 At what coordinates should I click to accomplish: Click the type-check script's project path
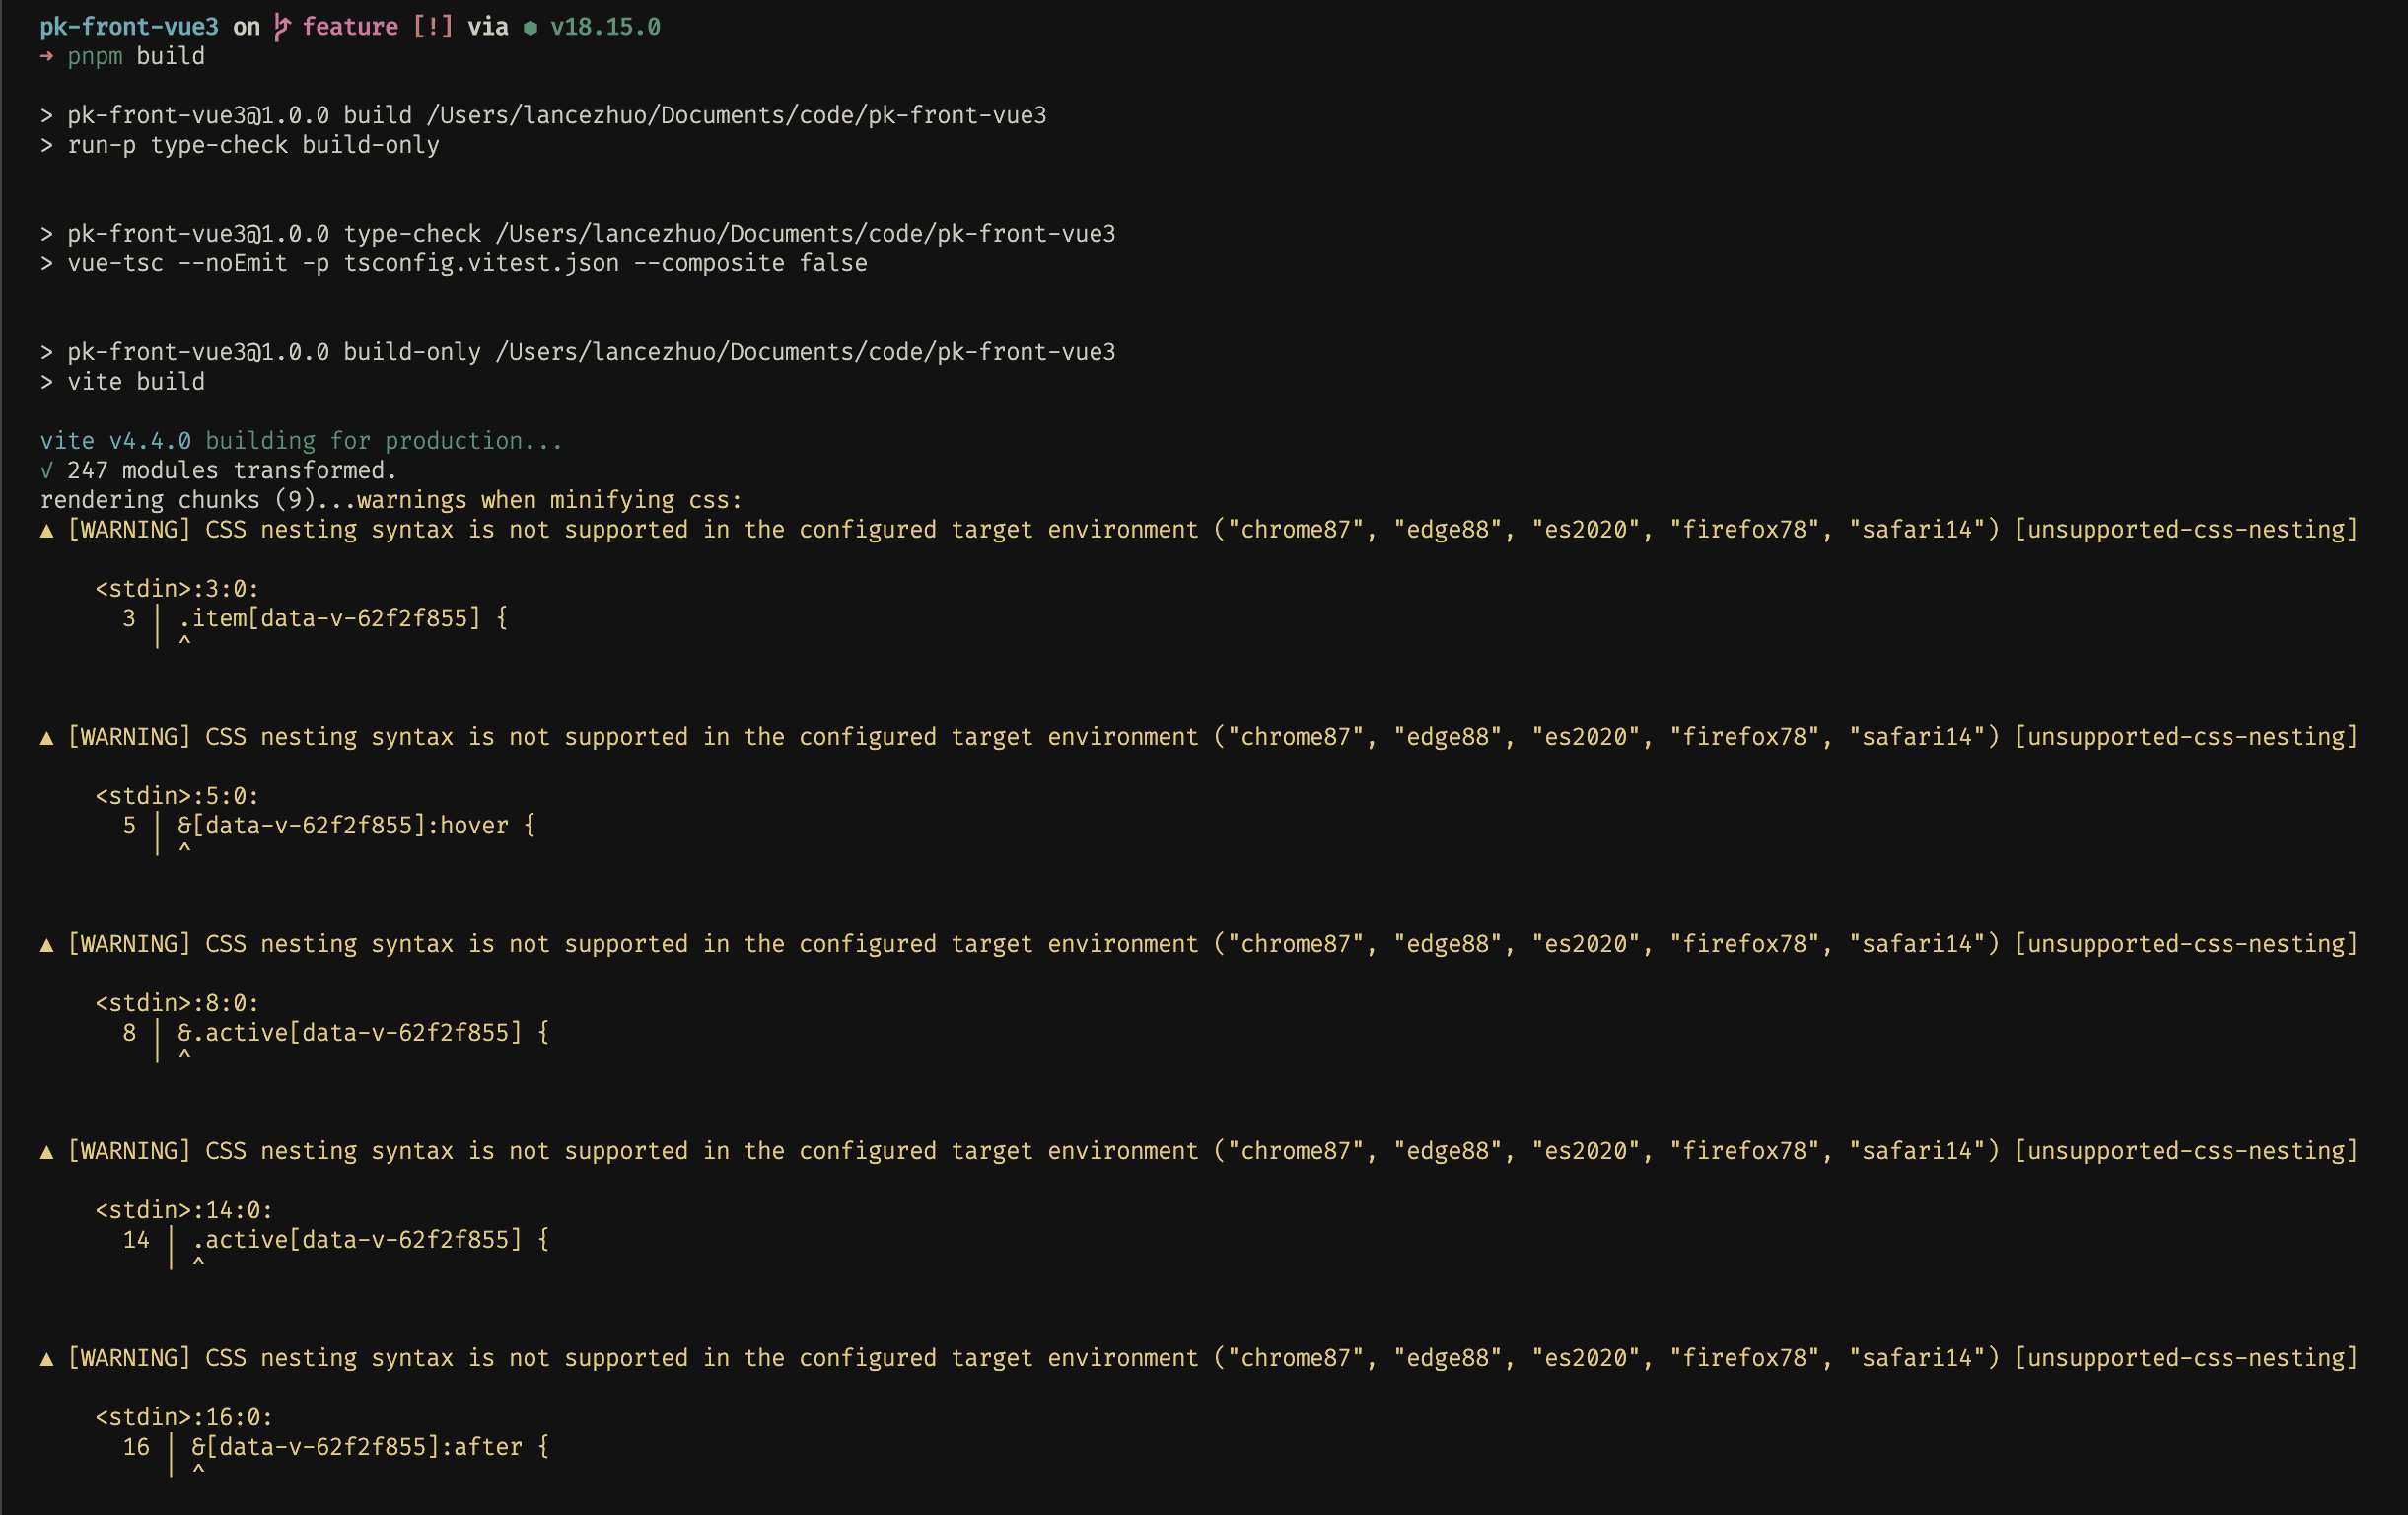(805, 234)
